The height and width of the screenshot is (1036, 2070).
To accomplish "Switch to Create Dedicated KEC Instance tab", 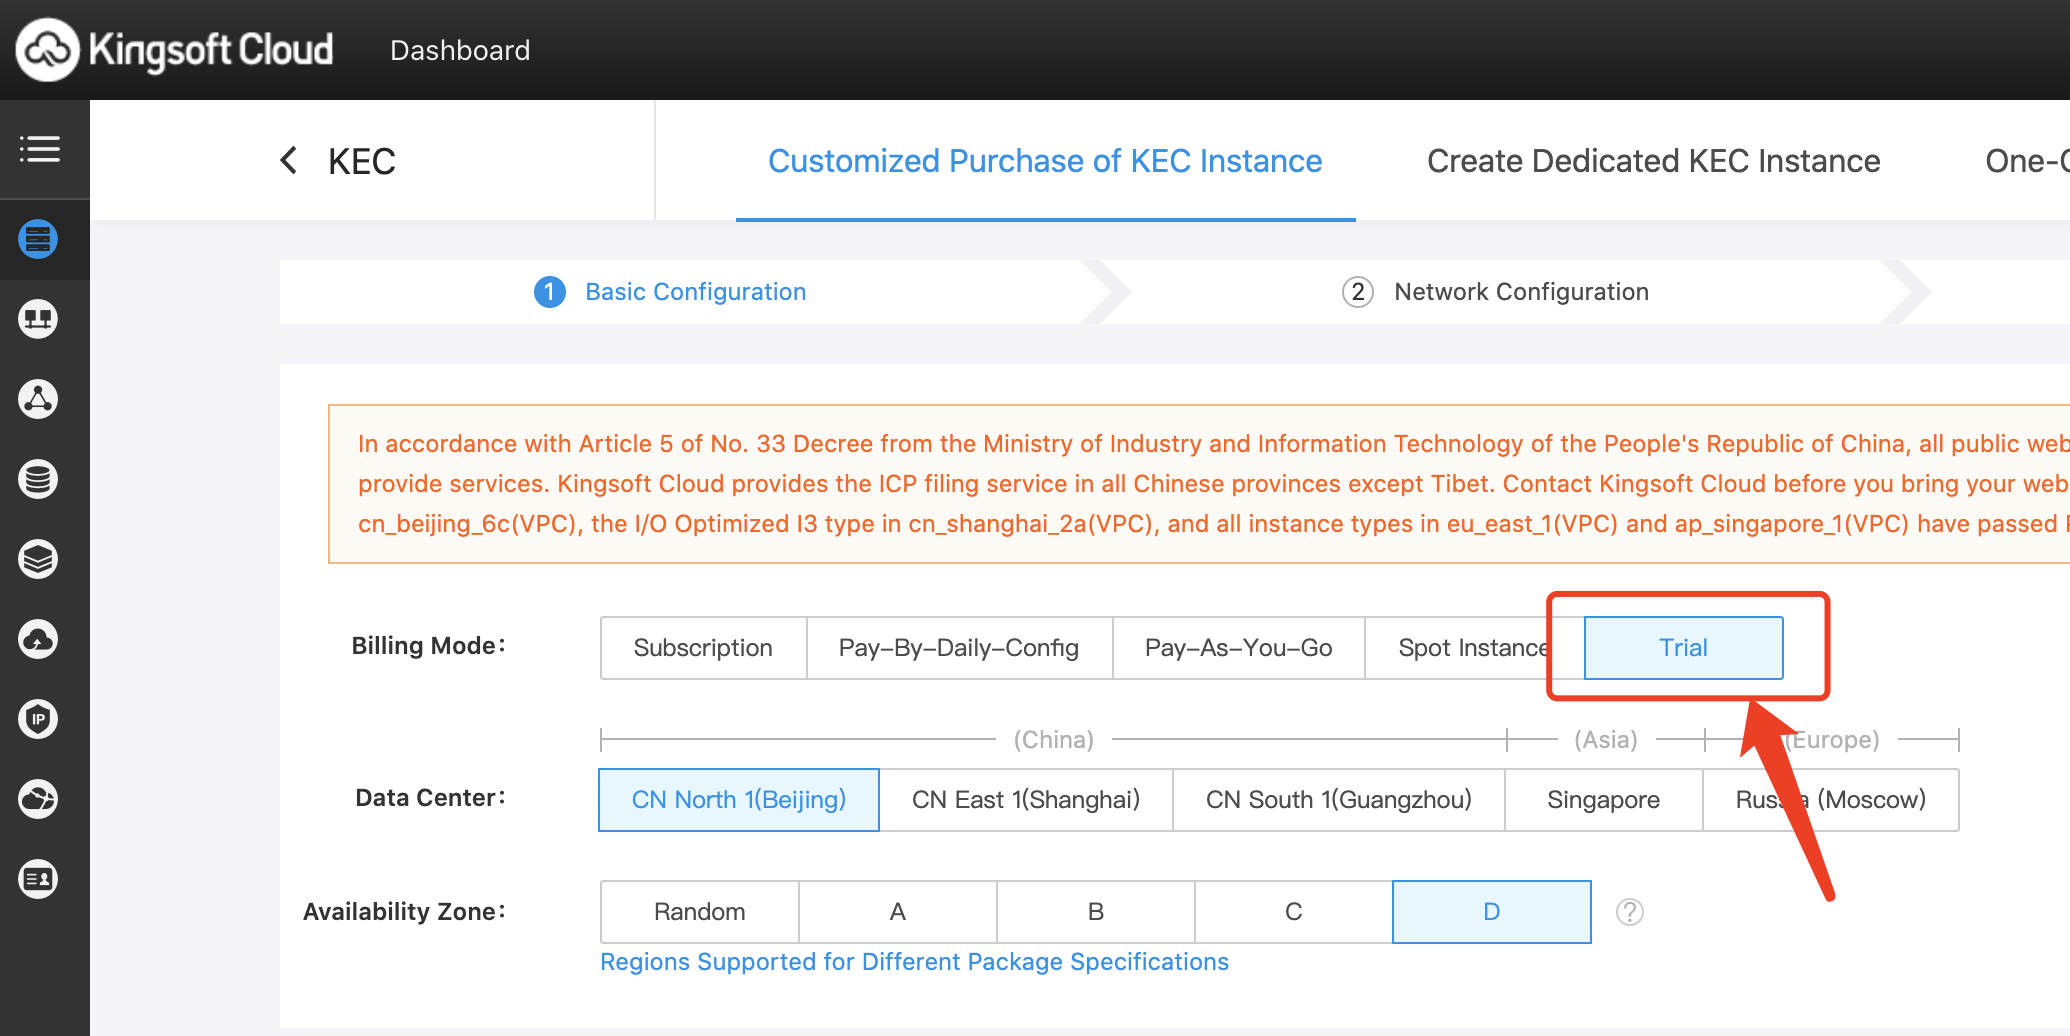I will [x=1653, y=161].
